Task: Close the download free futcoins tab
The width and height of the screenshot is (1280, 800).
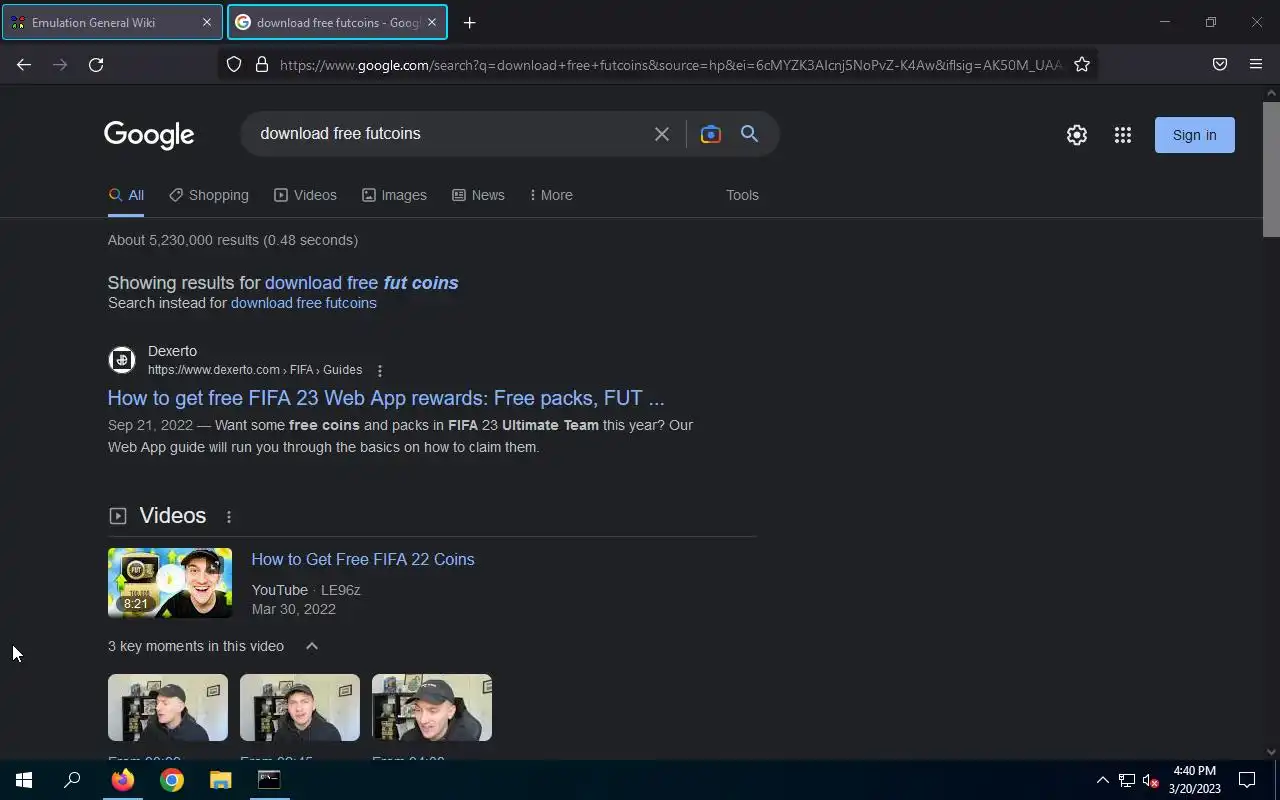Action: [x=432, y=22]
